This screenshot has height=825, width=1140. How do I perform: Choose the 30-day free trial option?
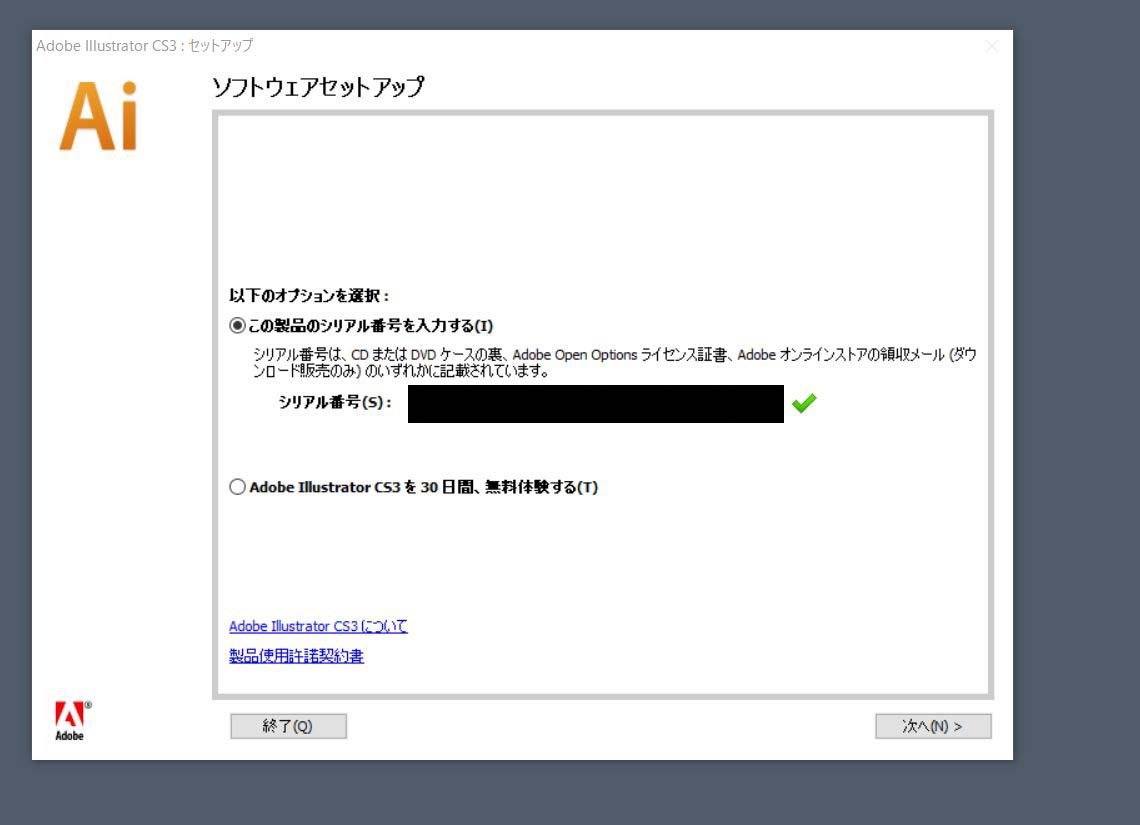point(237,487)
